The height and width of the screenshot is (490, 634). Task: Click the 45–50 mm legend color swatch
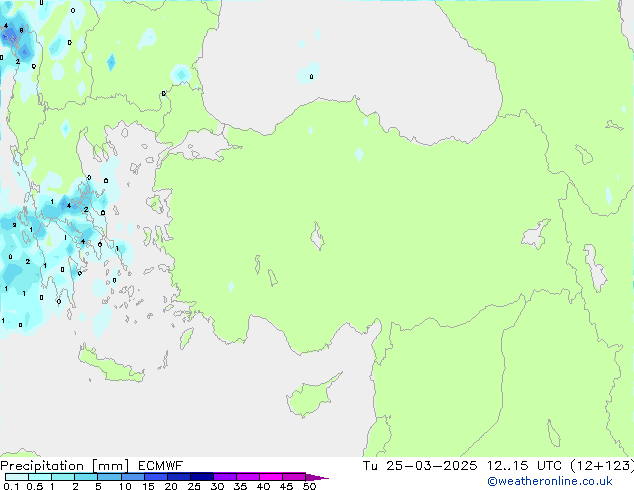coord(294,477)
